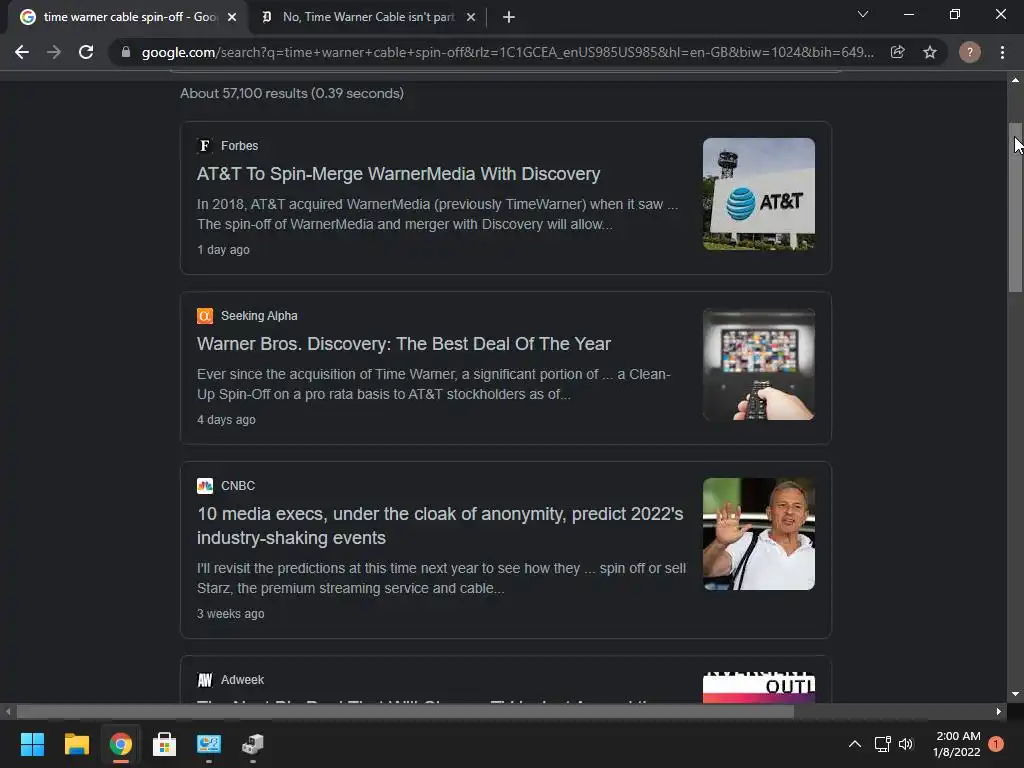Viewport: 1024px width, 768px height.
Task: Click the CNBC peacock favicon
Action: pyautogui.click(x=204, y=486)
